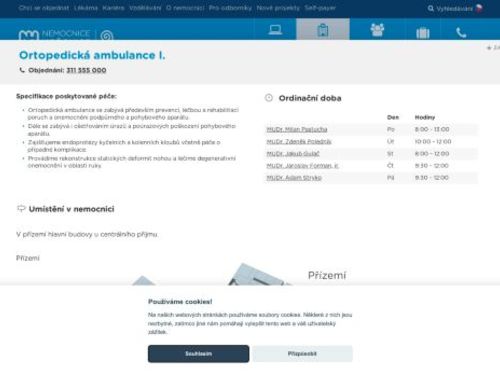Image resolution: width=500 pixels, height=375 pixels.
Task: Click hours cell for the Pá row
Action: [x=432, y=178]
